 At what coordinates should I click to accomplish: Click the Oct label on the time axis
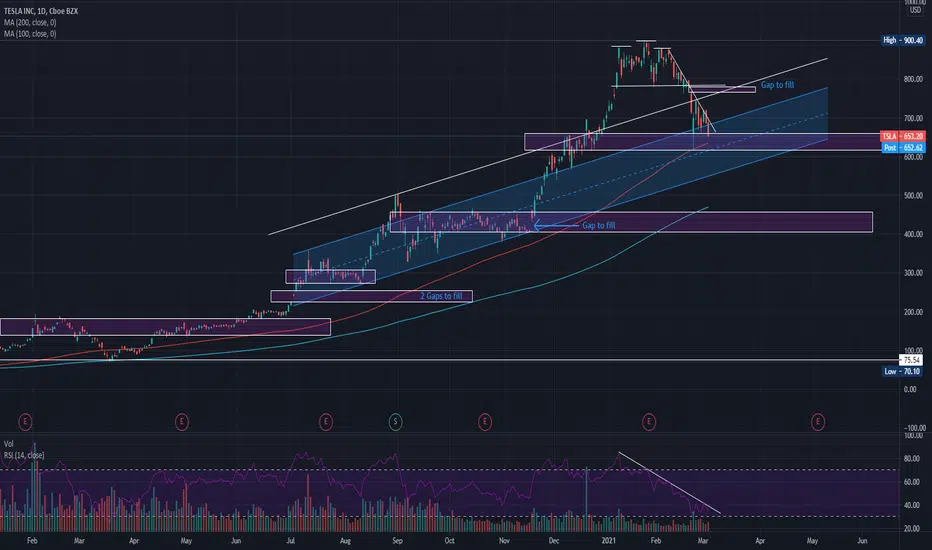coord(449,540)
